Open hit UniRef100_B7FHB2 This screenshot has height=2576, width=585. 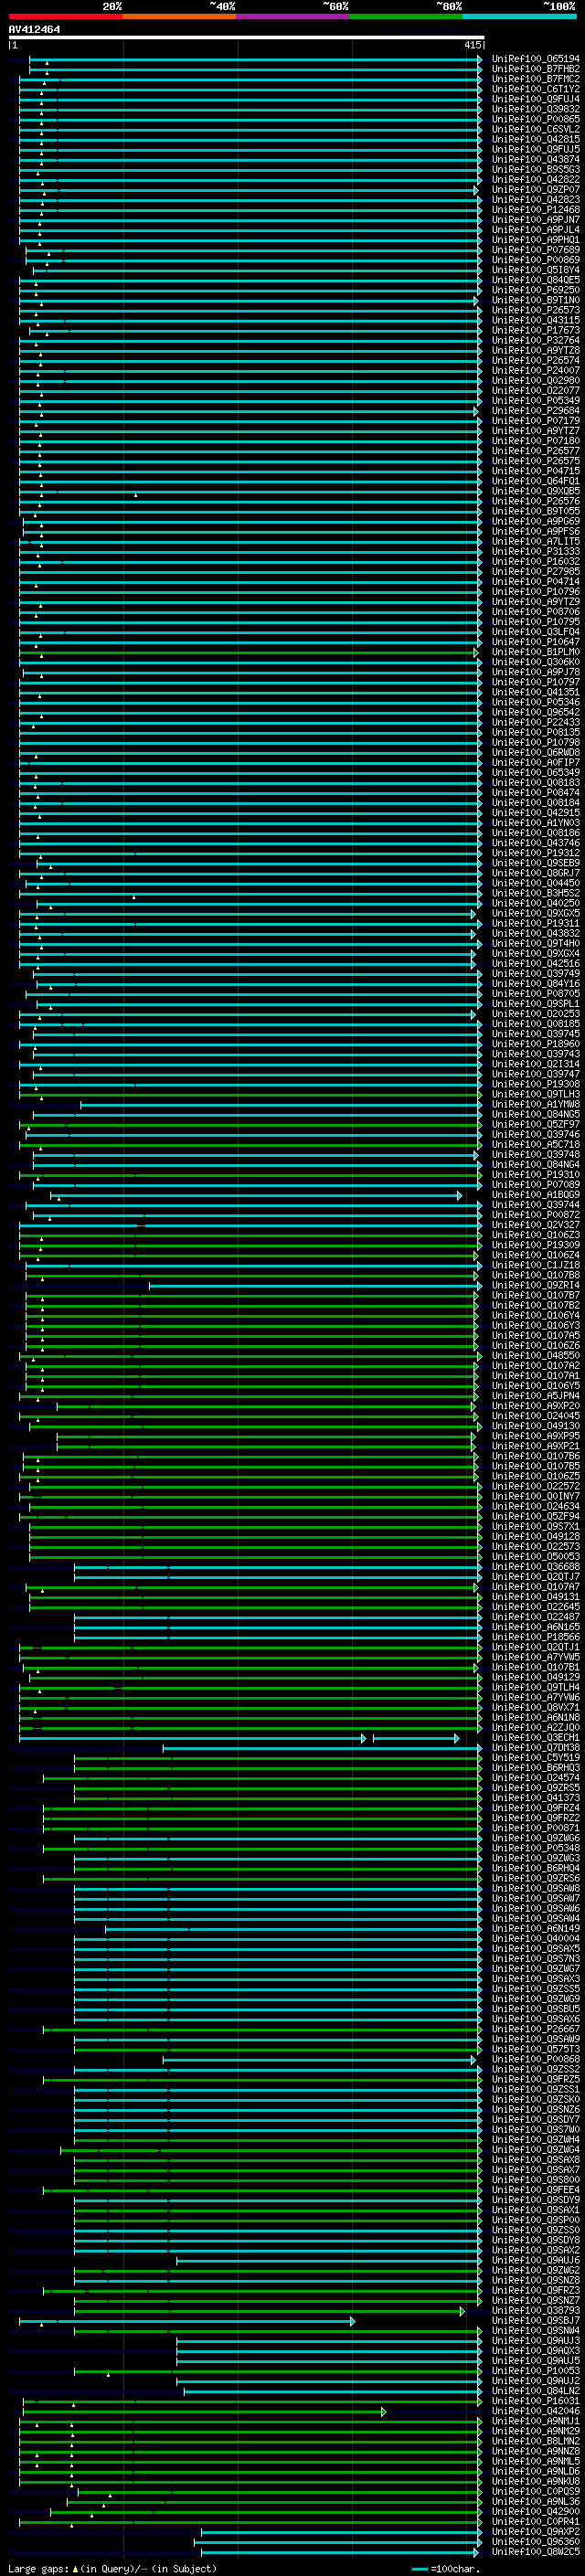click(535, 69)
